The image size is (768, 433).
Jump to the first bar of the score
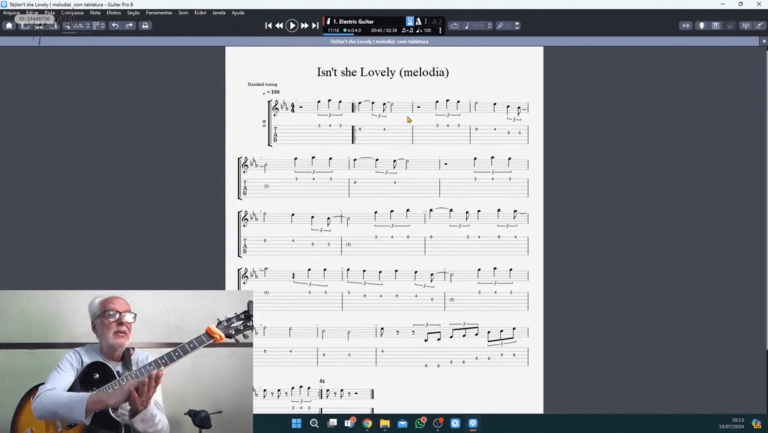click(268, 25)
